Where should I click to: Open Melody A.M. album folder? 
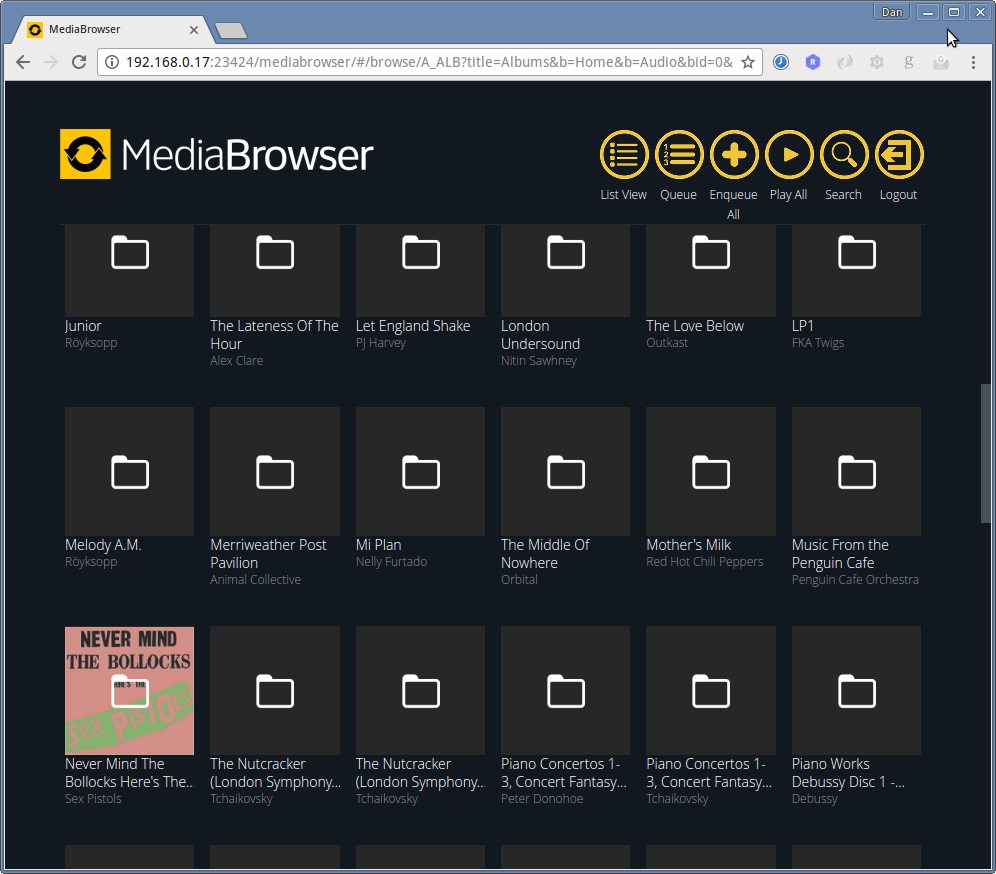point(130,471)
